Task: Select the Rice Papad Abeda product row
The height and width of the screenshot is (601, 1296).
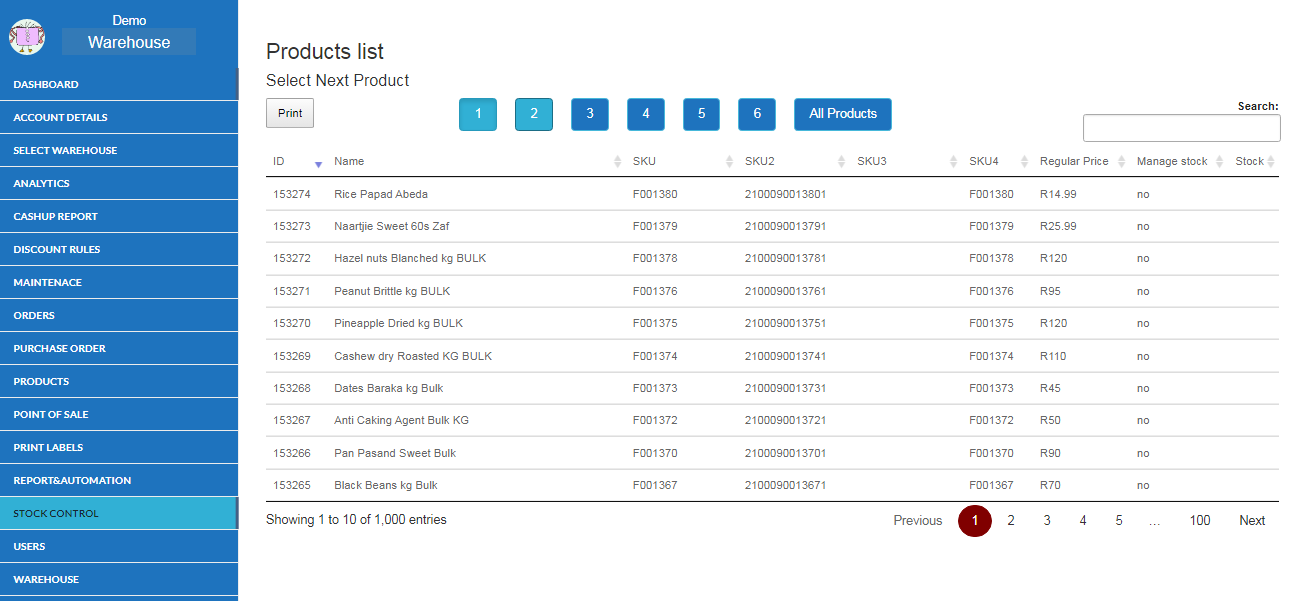Action: [381, 194]
